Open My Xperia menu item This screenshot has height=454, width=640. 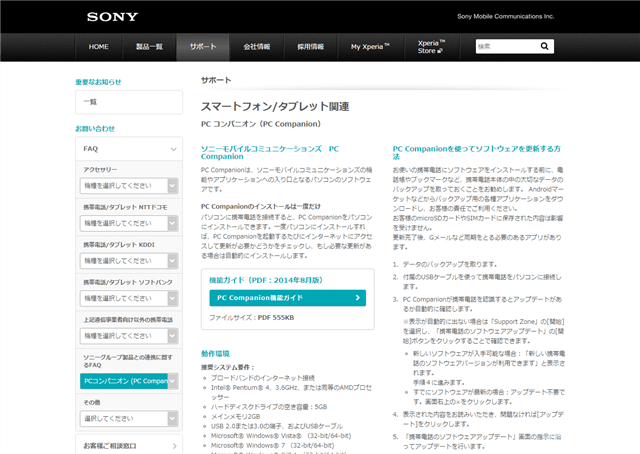(x=370, y=47)
